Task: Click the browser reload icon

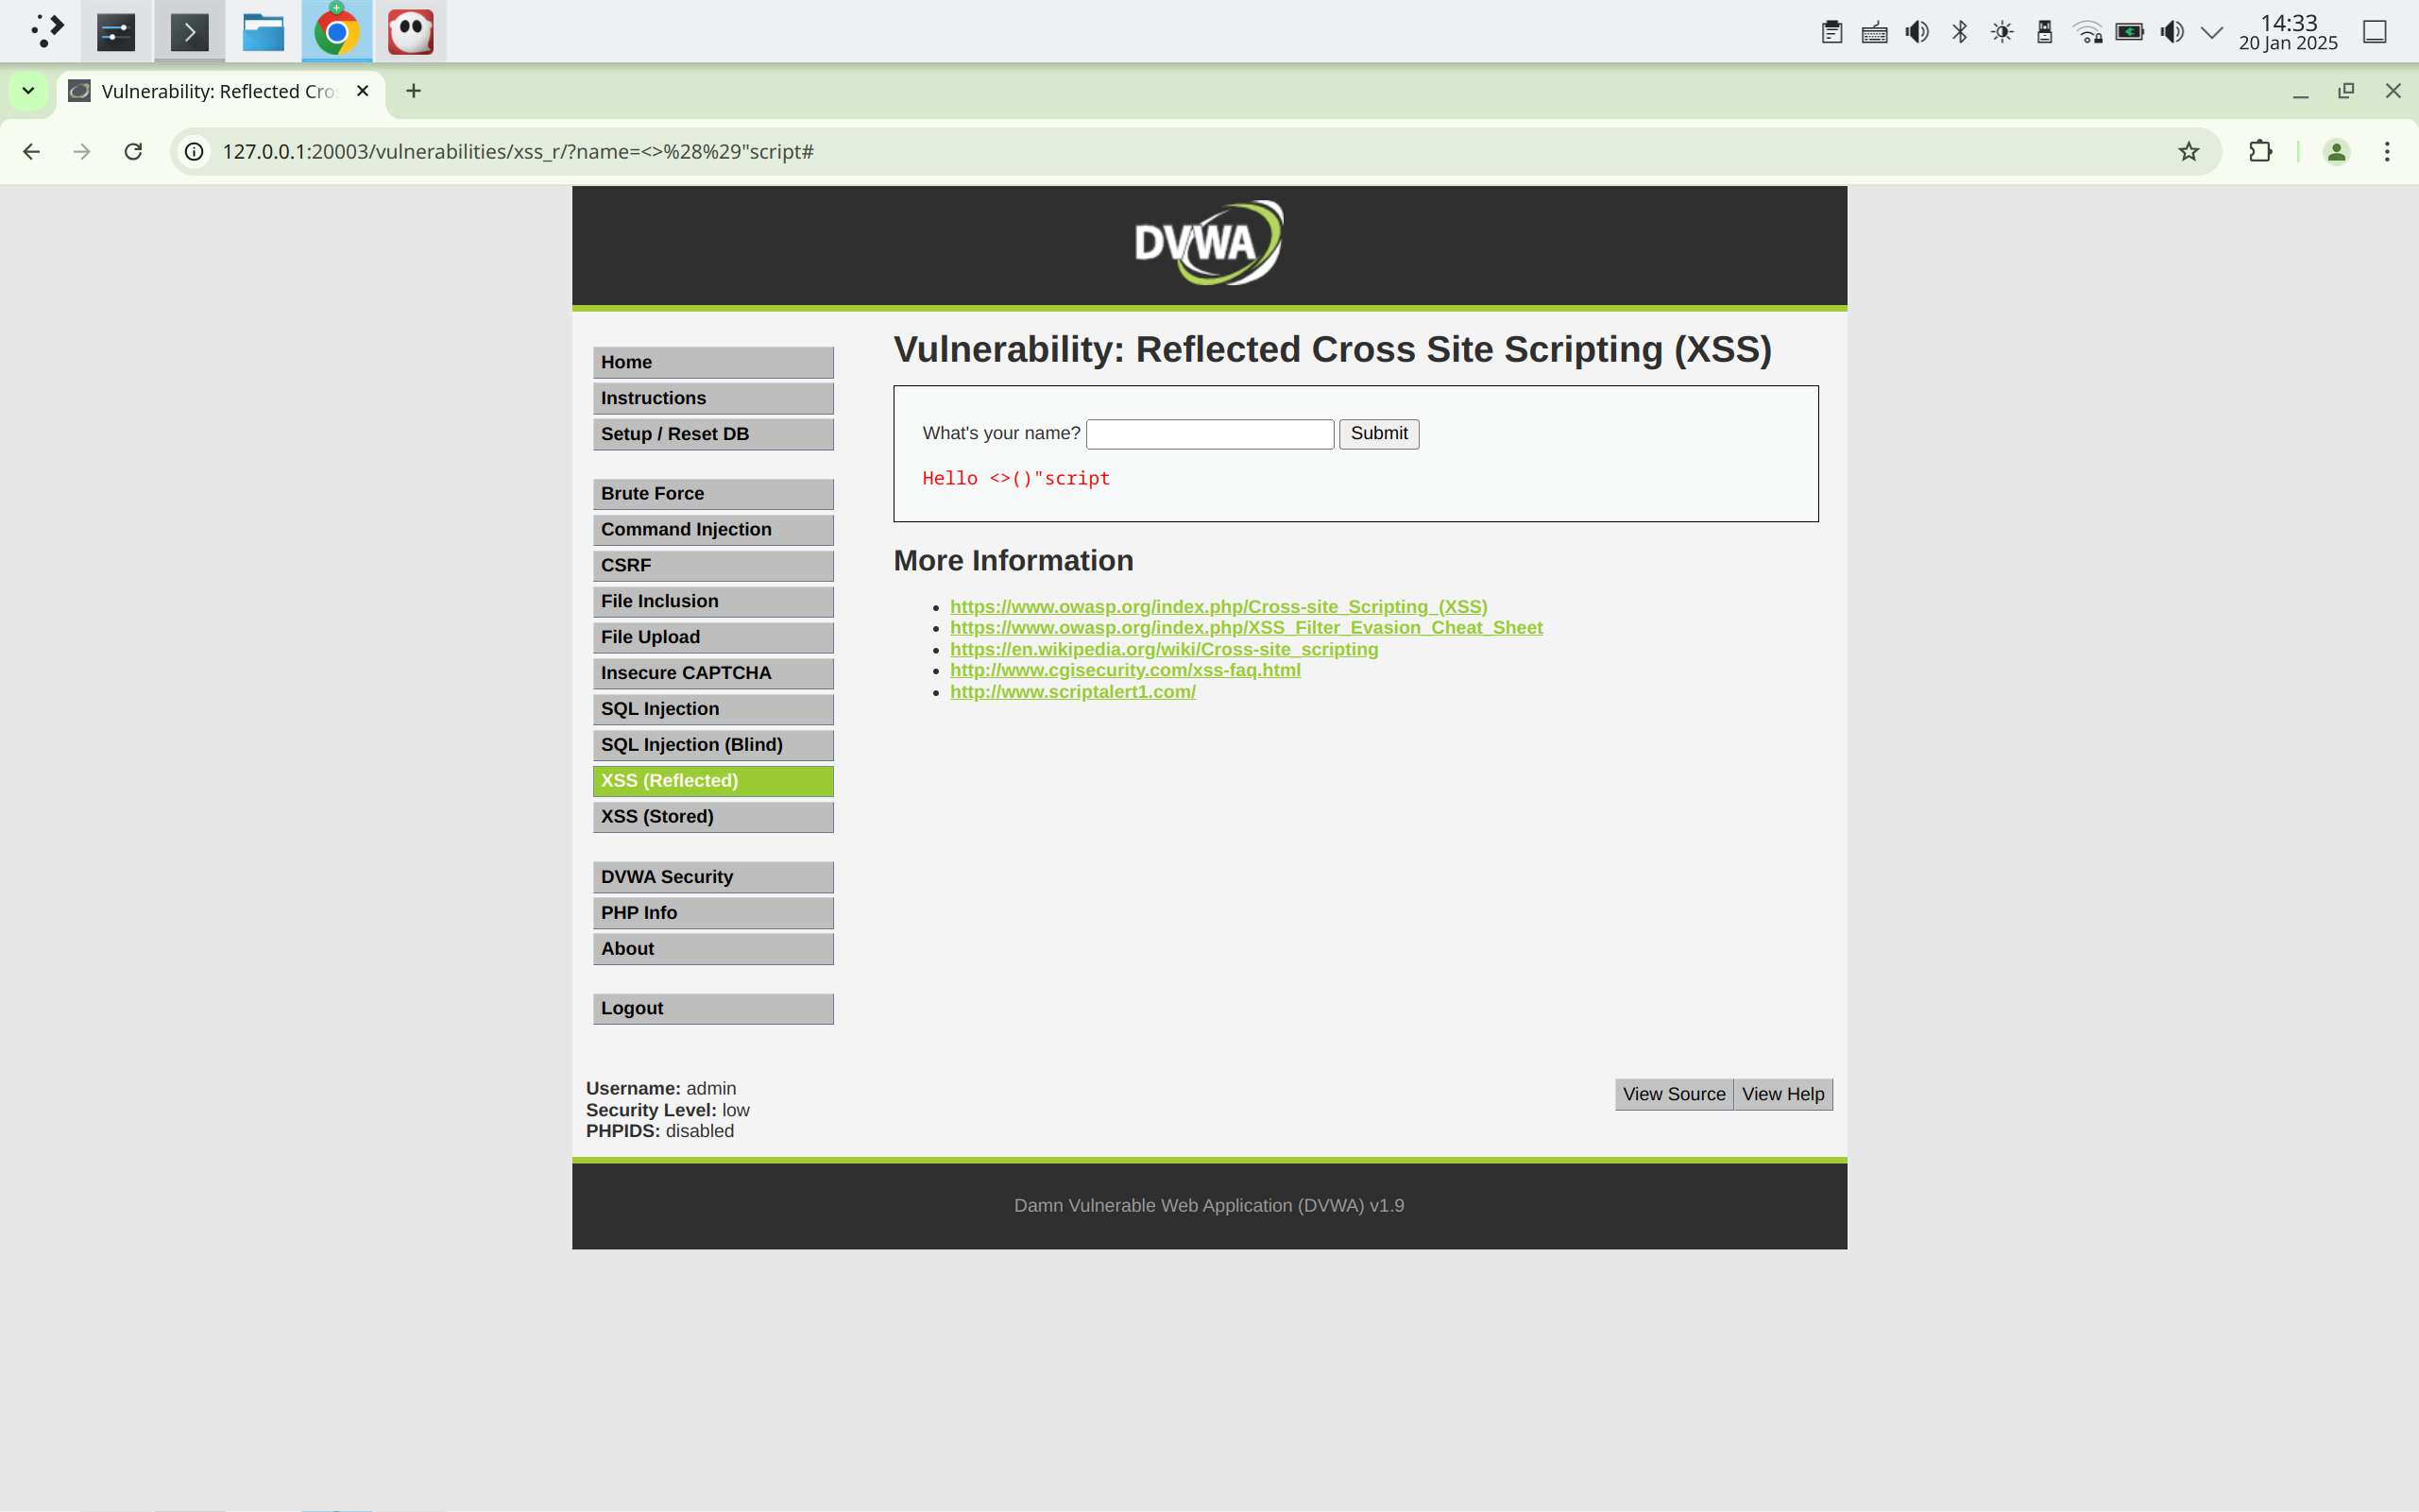Action: click(x=133, y=151)
